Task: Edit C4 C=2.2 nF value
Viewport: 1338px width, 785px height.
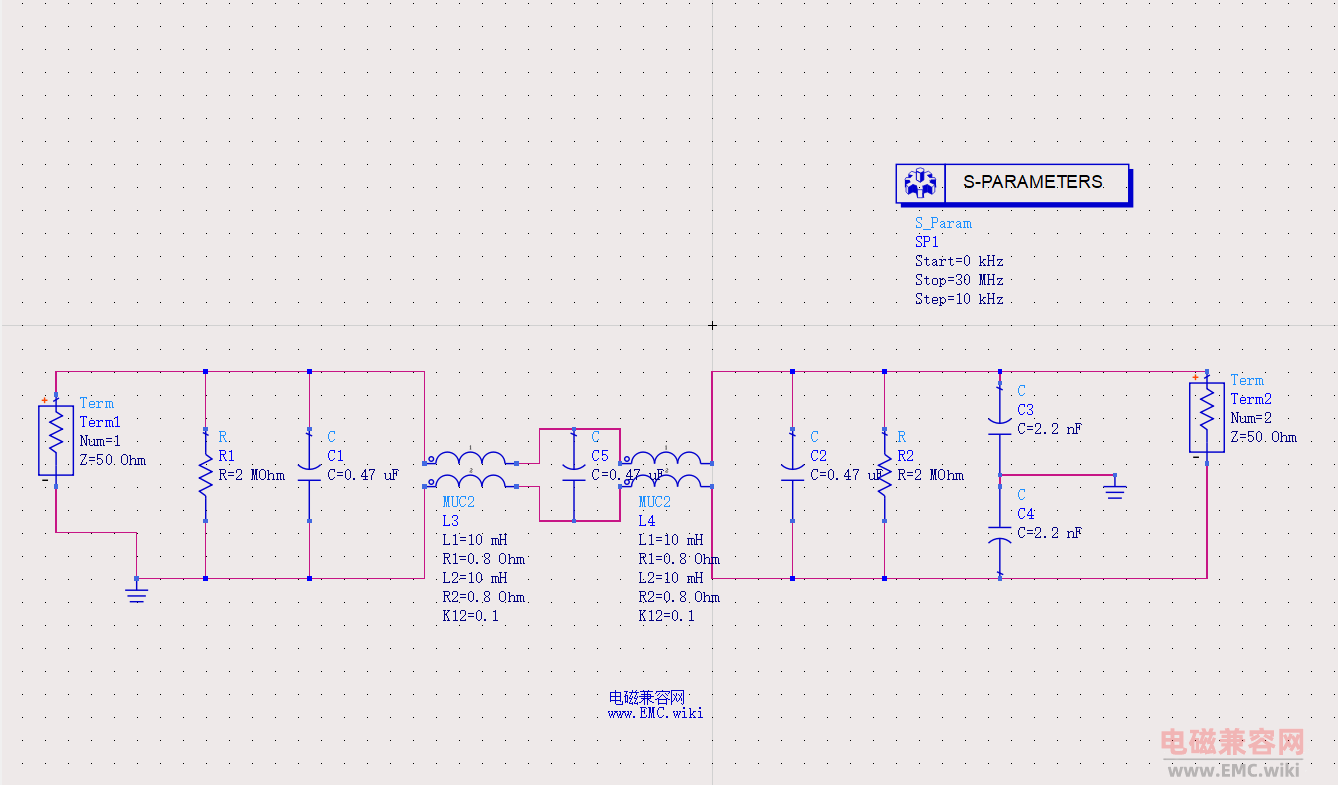Action: point(1049,533)
